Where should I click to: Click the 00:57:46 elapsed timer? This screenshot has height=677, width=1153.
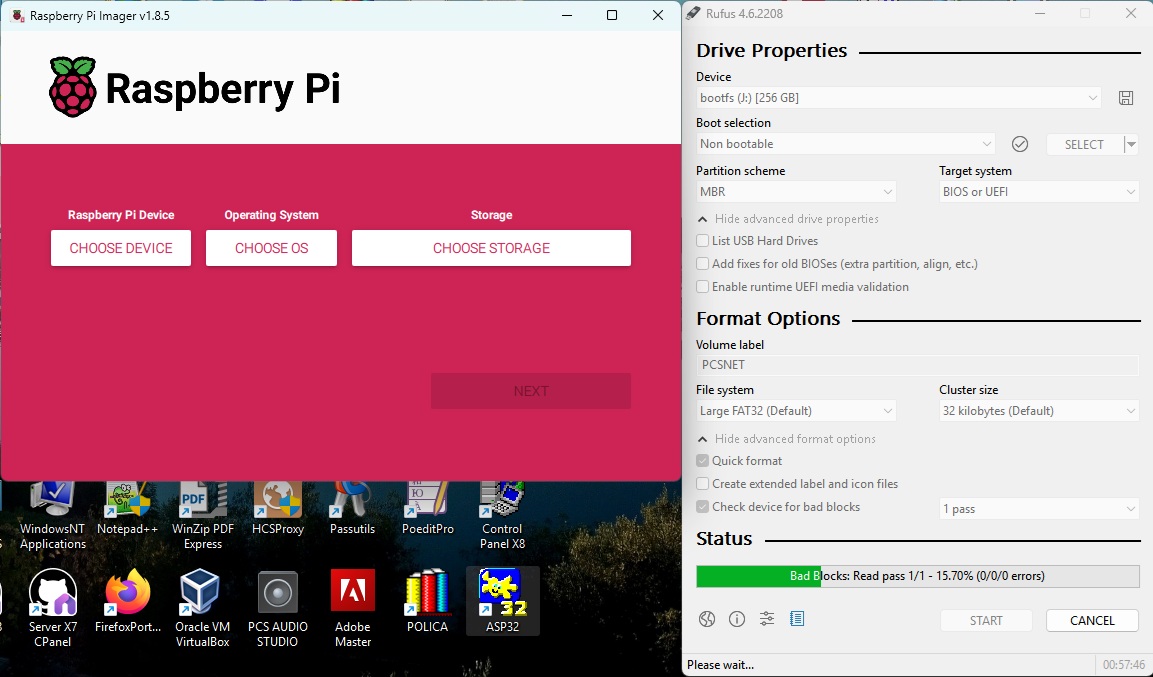[1123, 665]
